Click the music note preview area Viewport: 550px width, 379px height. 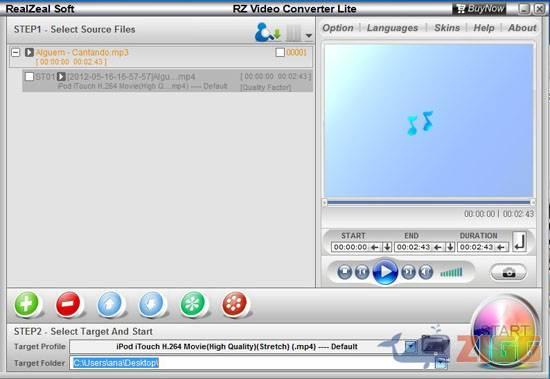click(429, 120)
